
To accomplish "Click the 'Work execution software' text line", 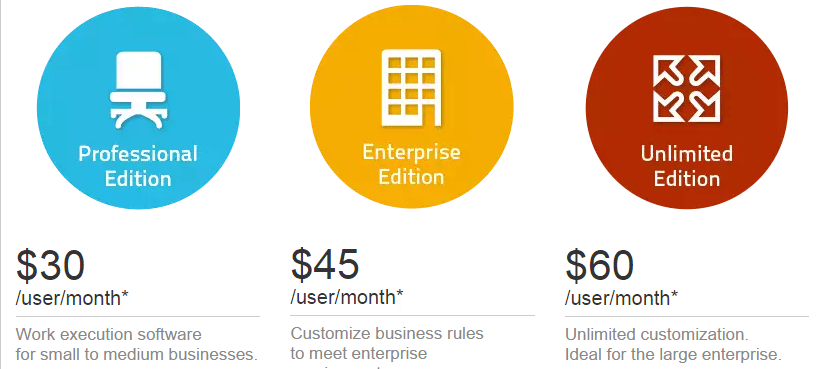I will (109, 334).
